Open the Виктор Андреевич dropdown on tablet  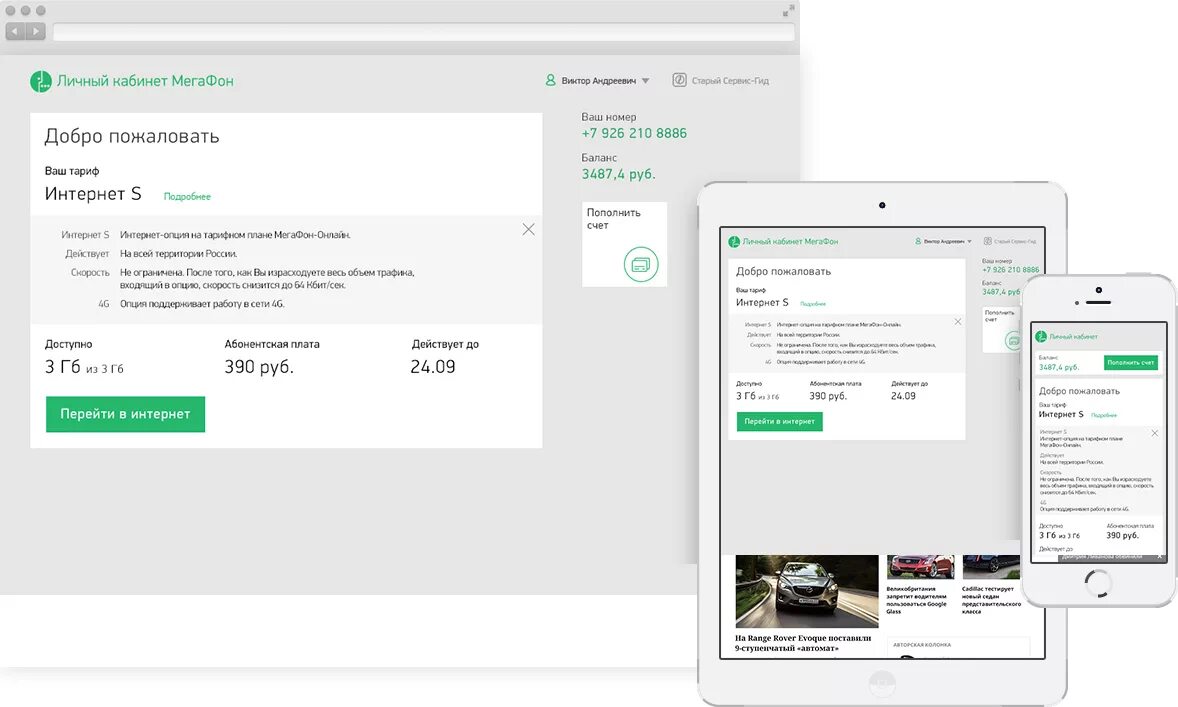pos(944,241)
